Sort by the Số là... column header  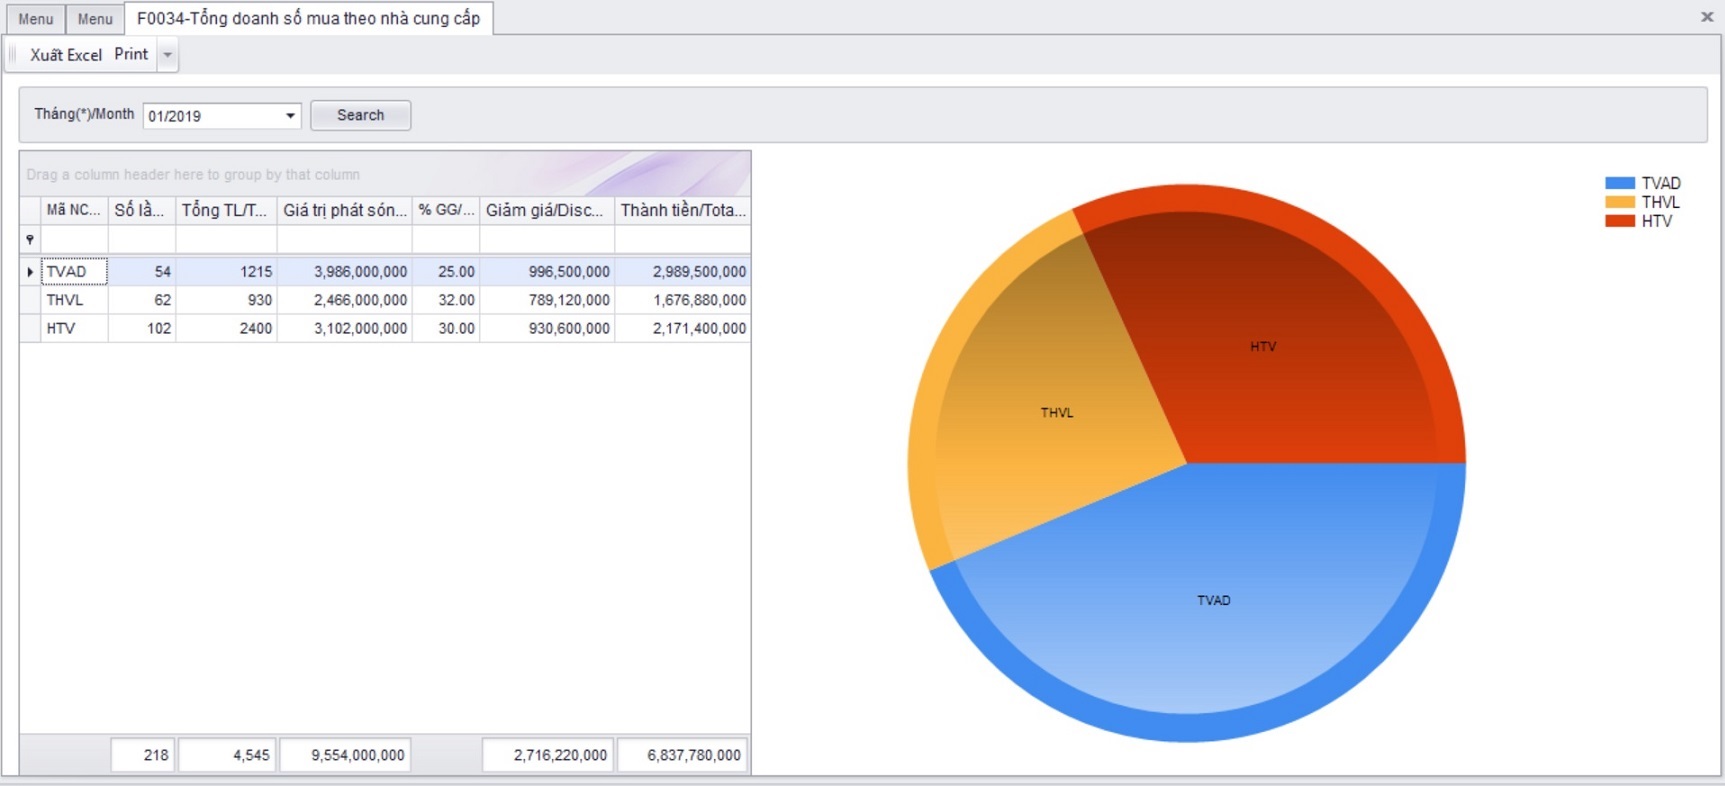tap(142, 210)
